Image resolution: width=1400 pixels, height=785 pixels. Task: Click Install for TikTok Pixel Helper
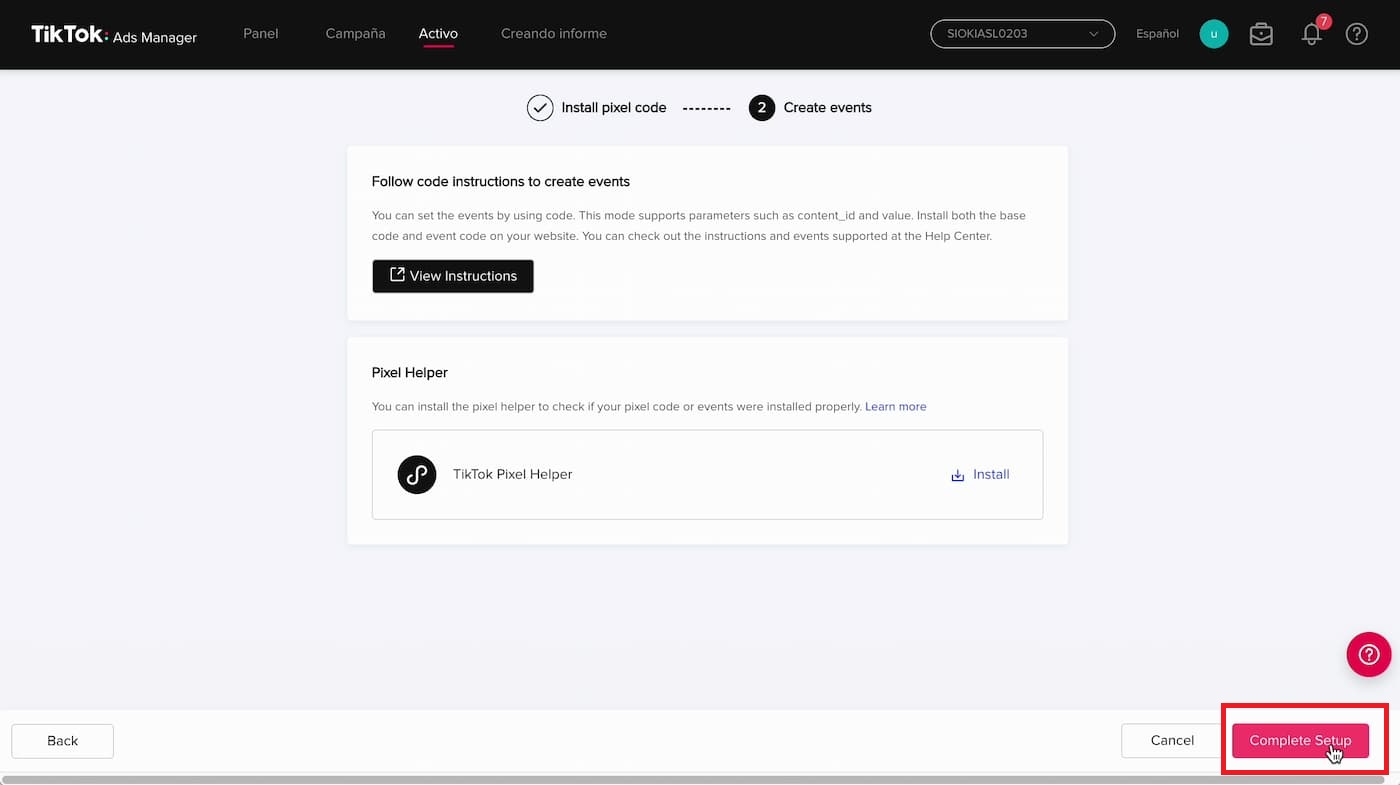click(980, 475)
